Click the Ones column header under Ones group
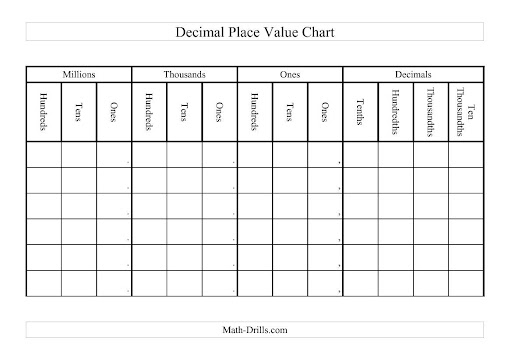Screen dimensions: 512x362 click(325, 112)
